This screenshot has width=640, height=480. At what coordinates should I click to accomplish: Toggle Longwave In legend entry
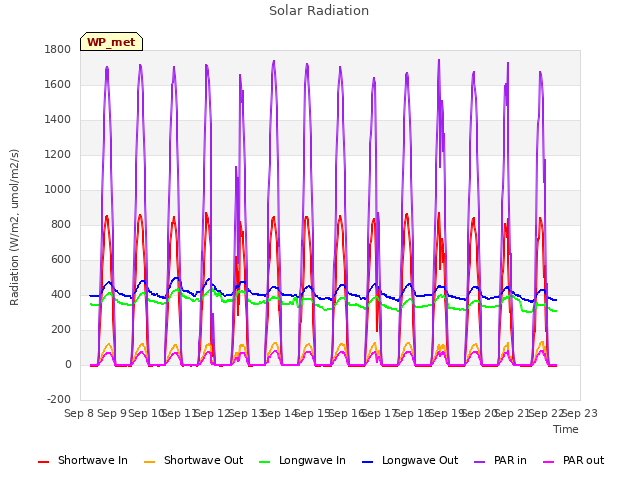(x=302, y=460)
